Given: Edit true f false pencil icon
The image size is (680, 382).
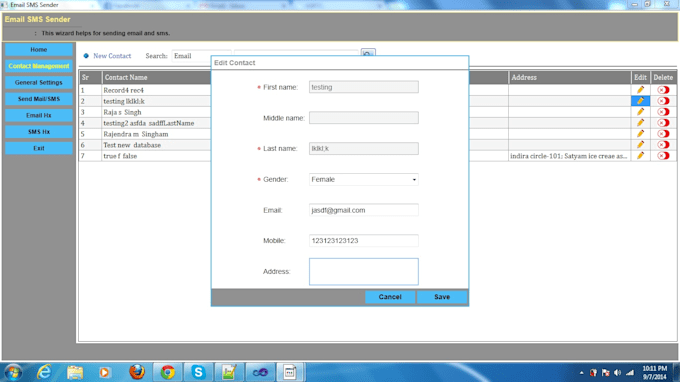Looking at the screenshot, I should click(x=640, y=156).
